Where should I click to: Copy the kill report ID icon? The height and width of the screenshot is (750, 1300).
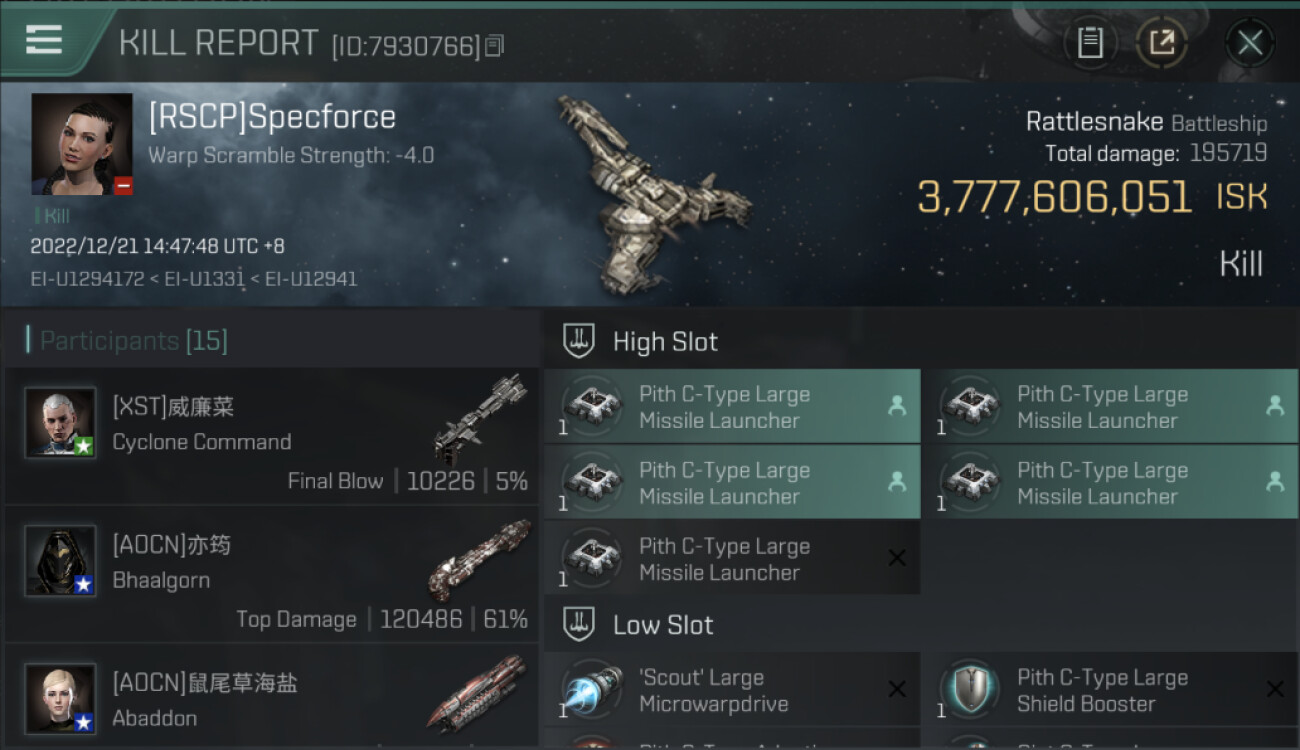494,45
